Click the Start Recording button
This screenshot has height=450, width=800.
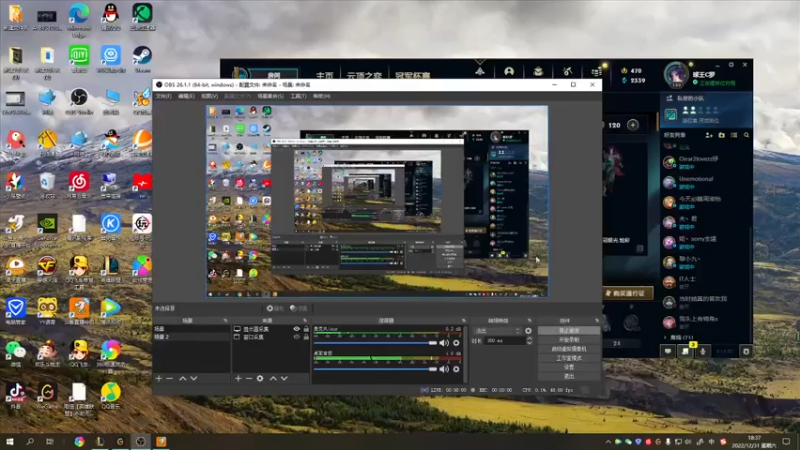point(570,339)
